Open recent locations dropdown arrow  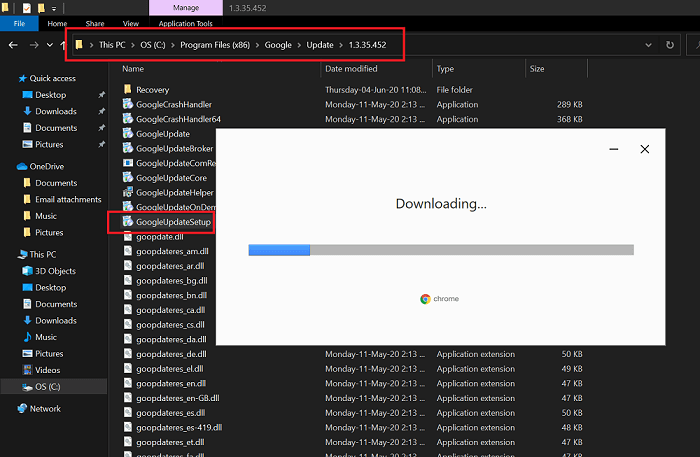tap(50, 45)
